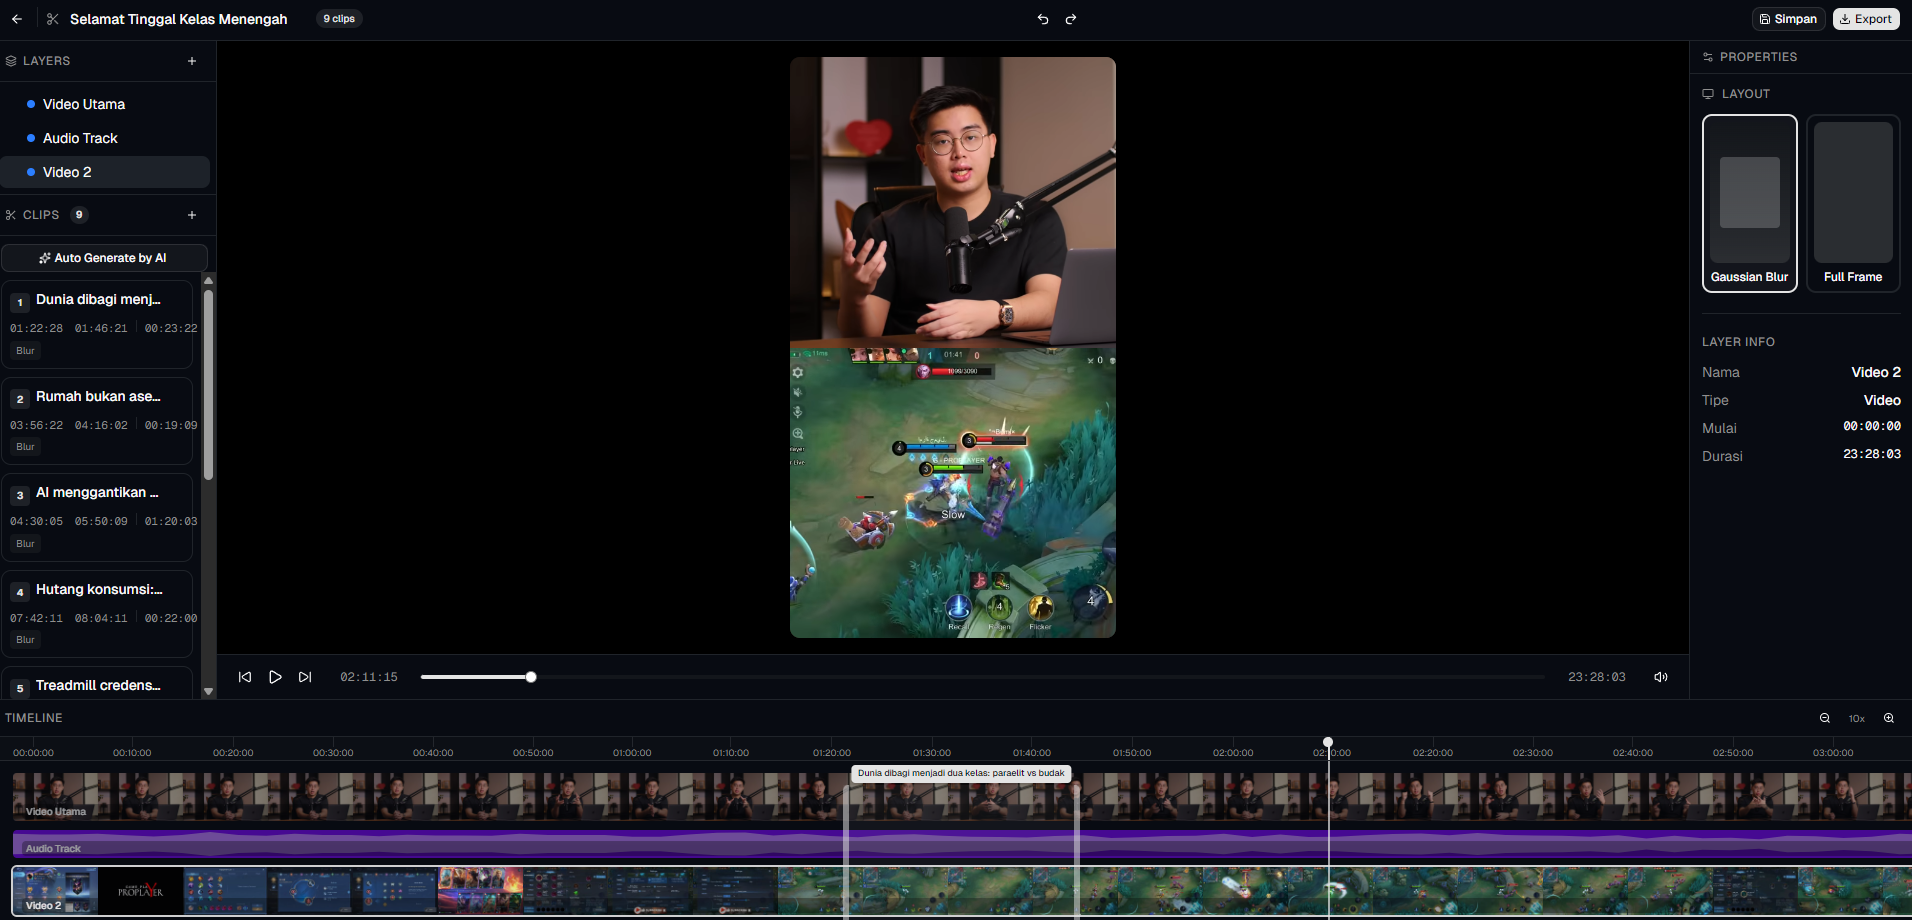Viewport: 1912px width, 920px height.
Task: Click Auto Generate by AI button
Action: point(104,258)
